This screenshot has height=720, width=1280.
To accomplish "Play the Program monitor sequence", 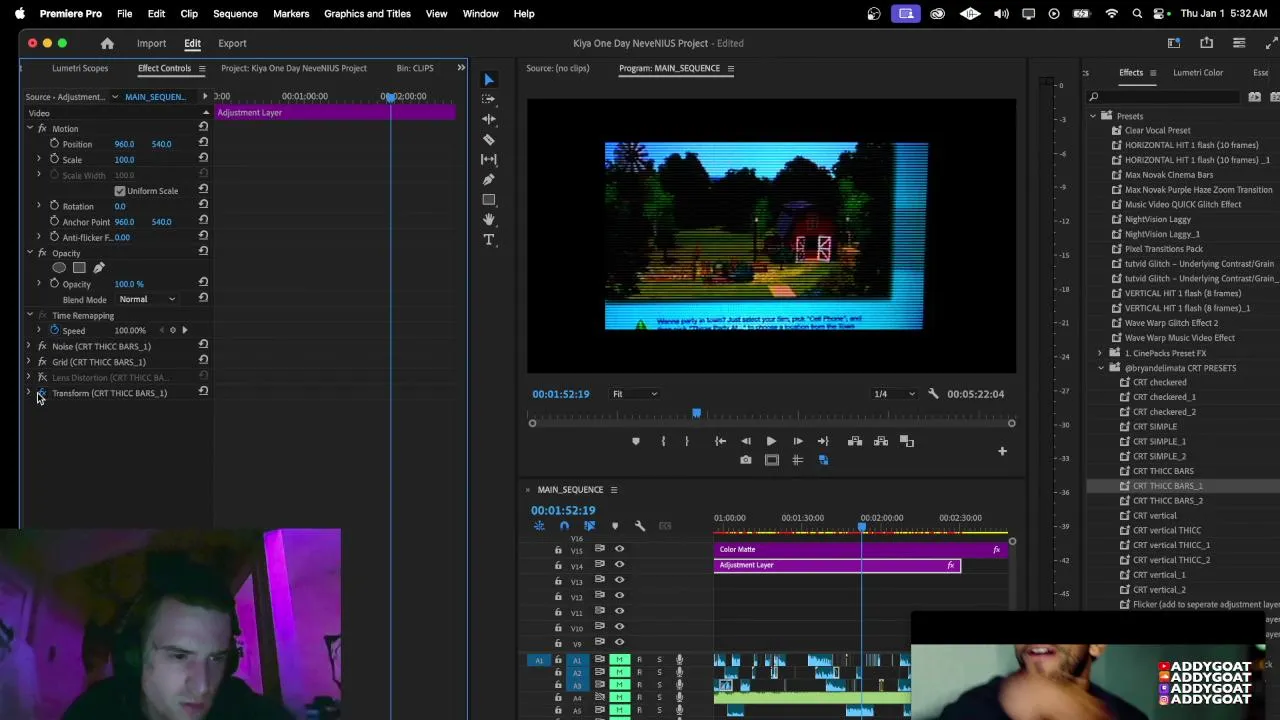I will tap(771, 441).
